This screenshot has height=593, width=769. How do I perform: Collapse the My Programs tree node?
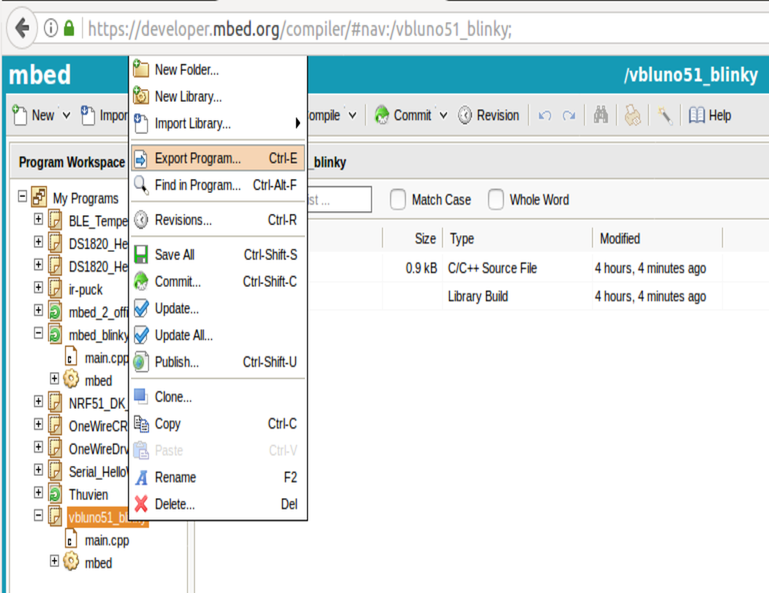[x=22, y=196]
